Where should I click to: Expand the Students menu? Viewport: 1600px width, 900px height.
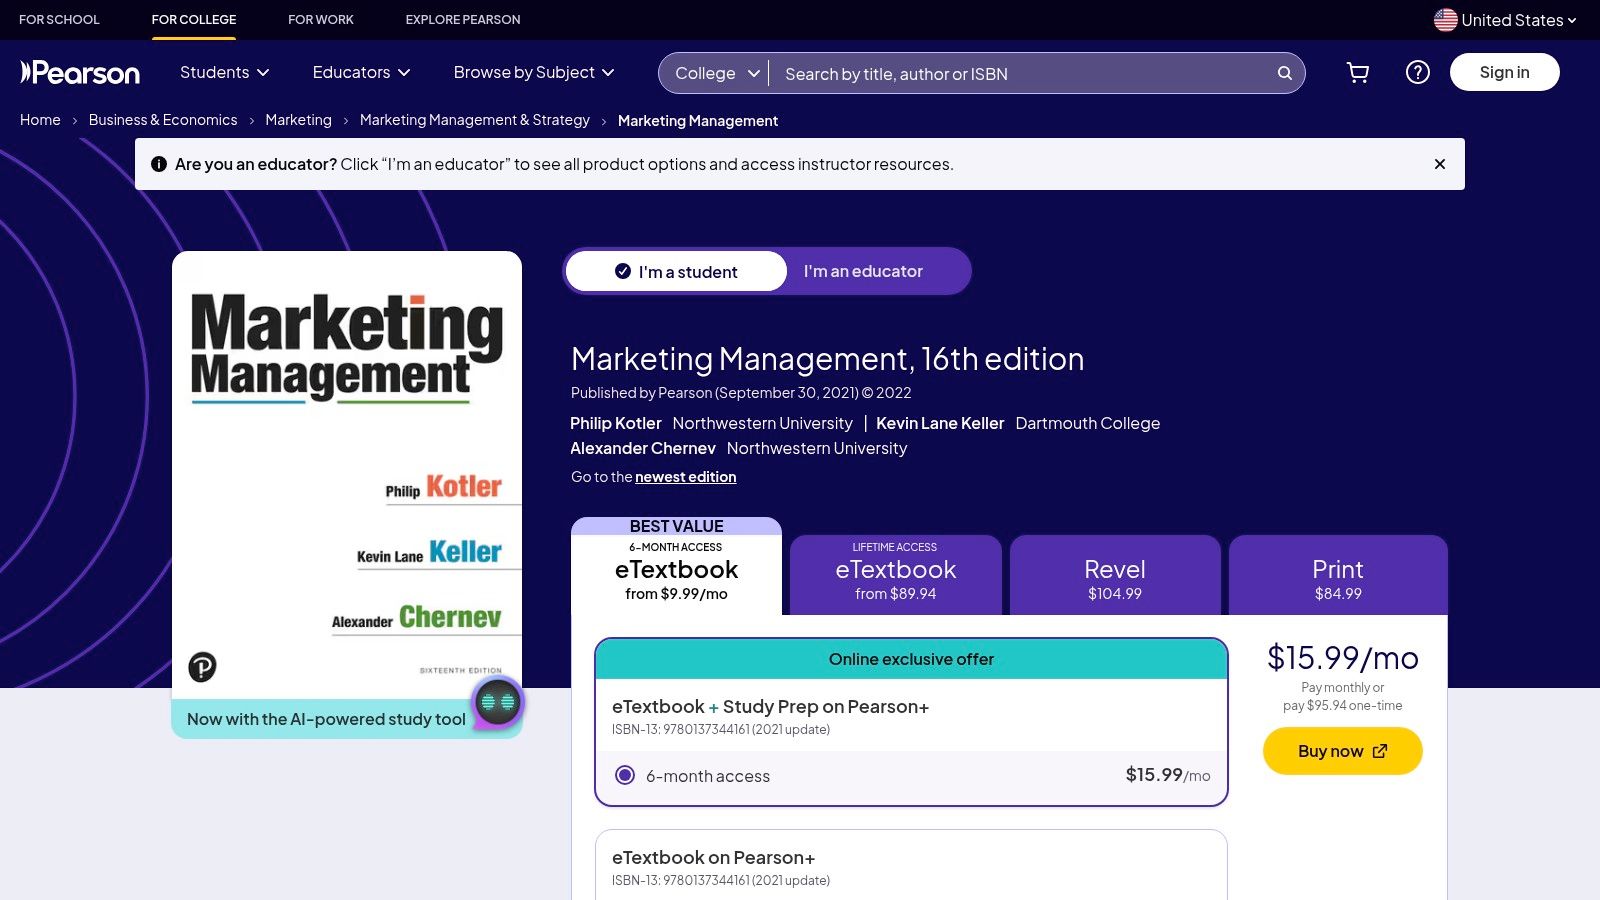[224, 72]
